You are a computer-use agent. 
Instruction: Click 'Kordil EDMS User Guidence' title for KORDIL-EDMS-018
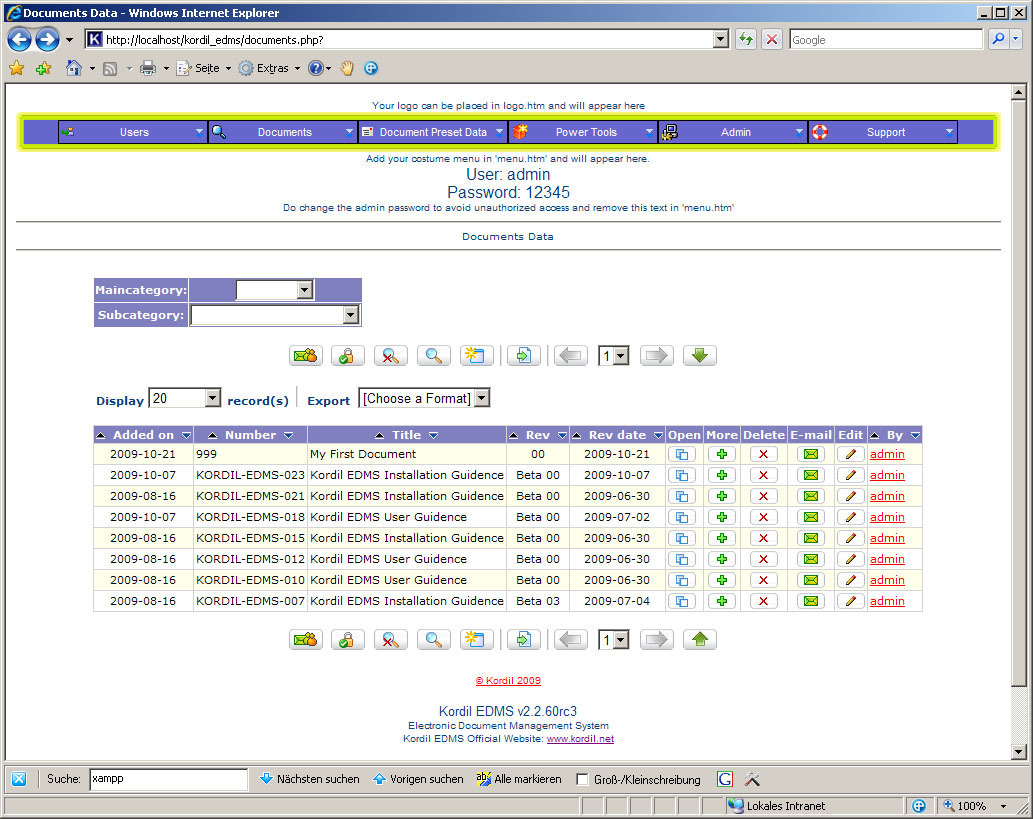click(x=388, y=517)
